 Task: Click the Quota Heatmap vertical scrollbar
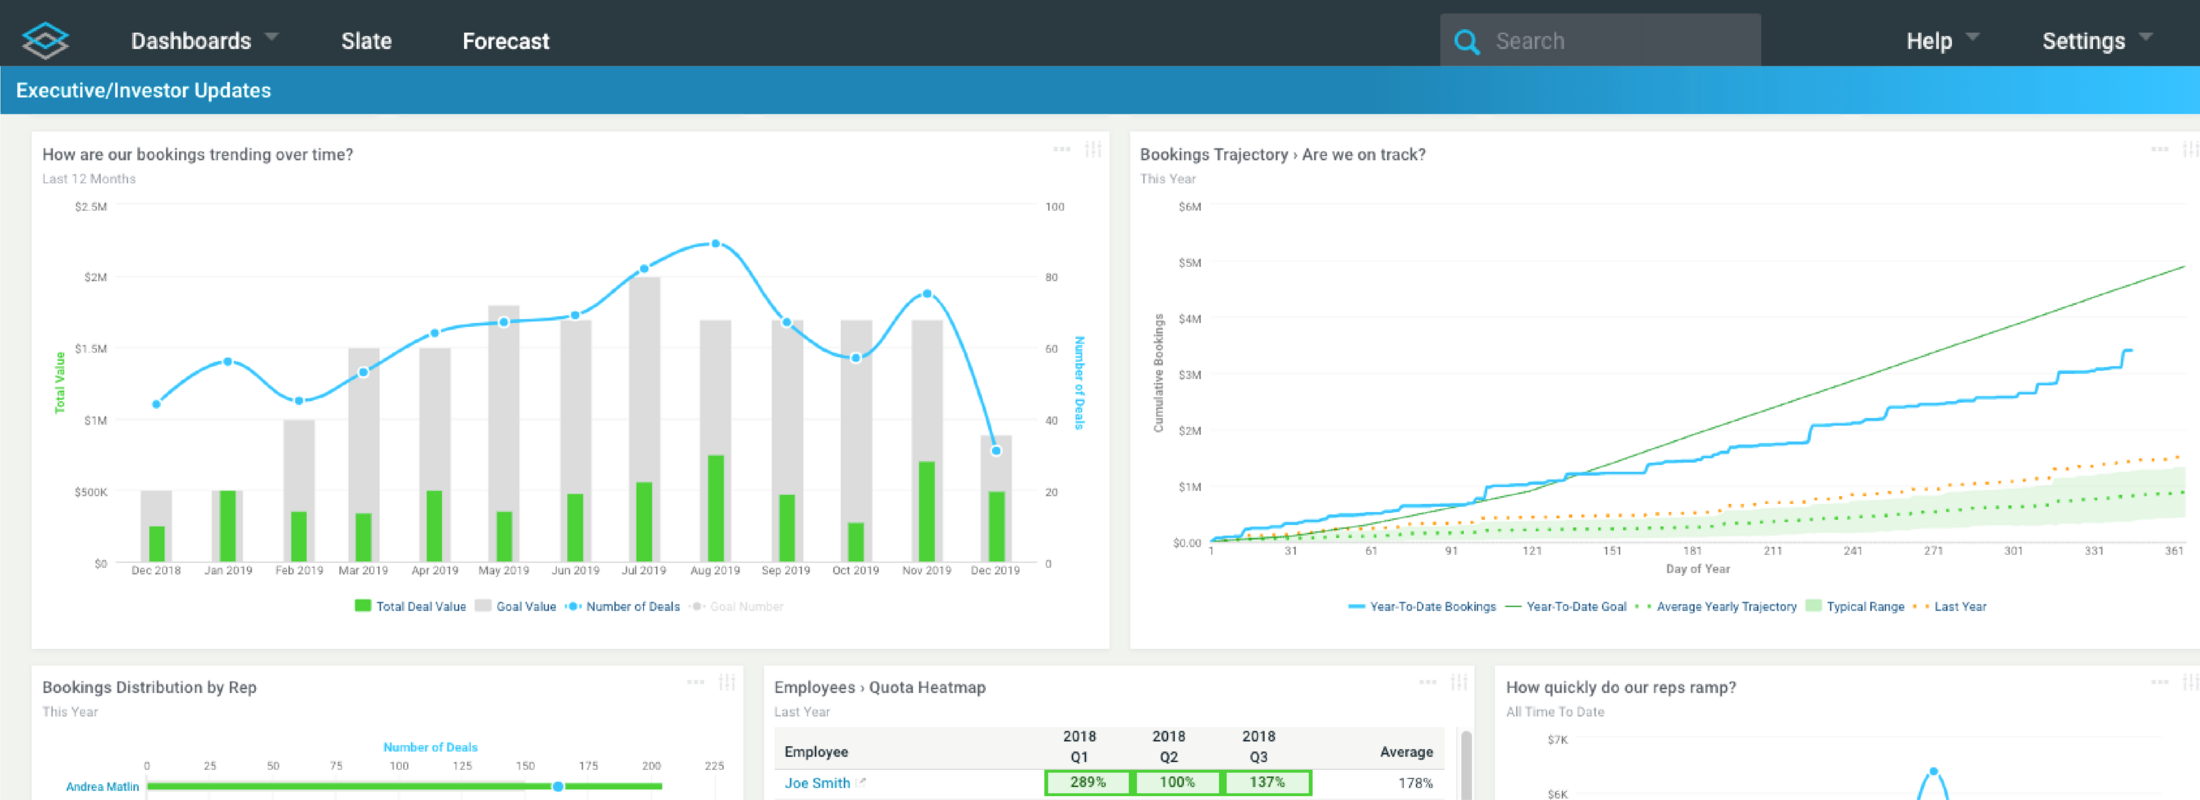tap(1466, 765)
